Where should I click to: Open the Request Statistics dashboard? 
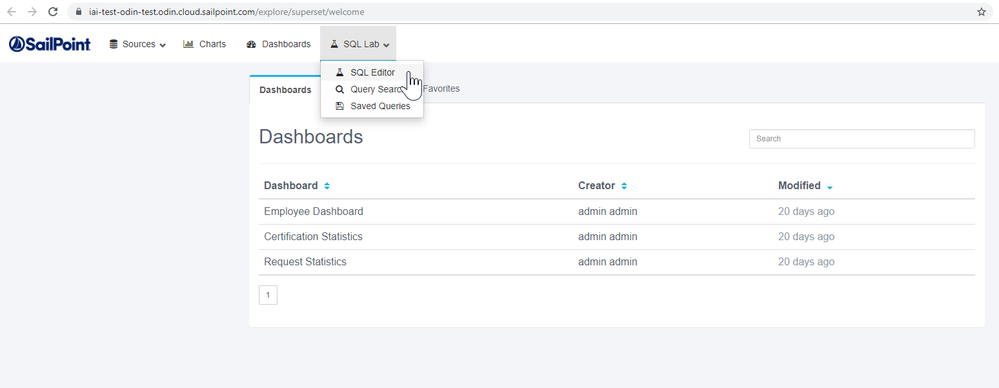click(x=305, y=262)
